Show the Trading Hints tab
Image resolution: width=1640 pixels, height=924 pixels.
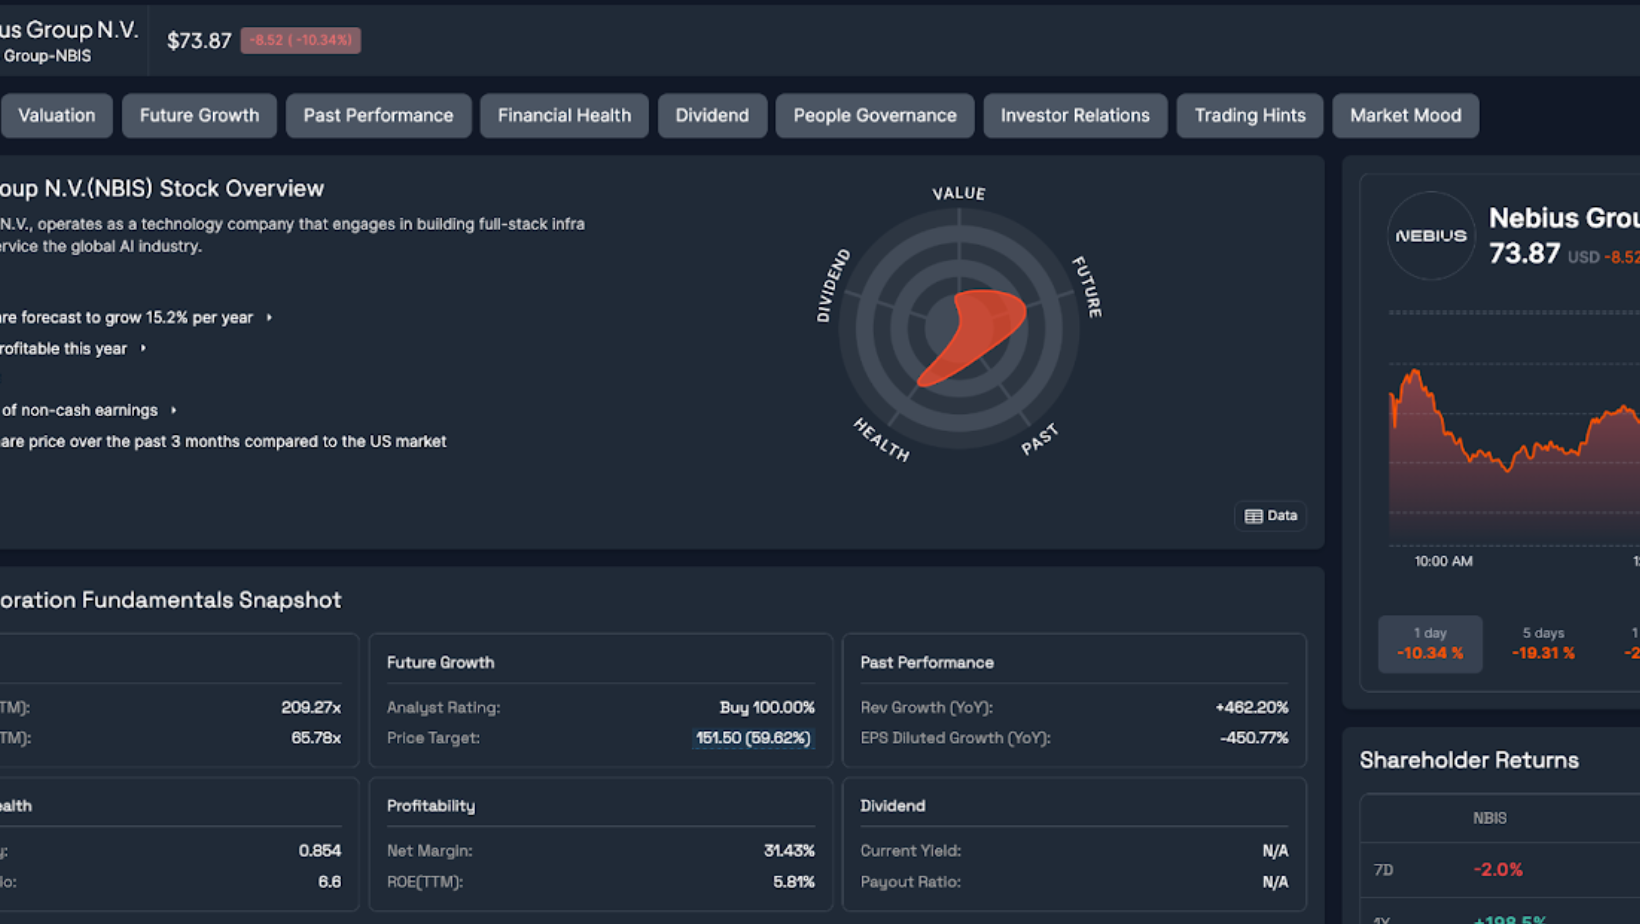click(x=1249, y=116)
